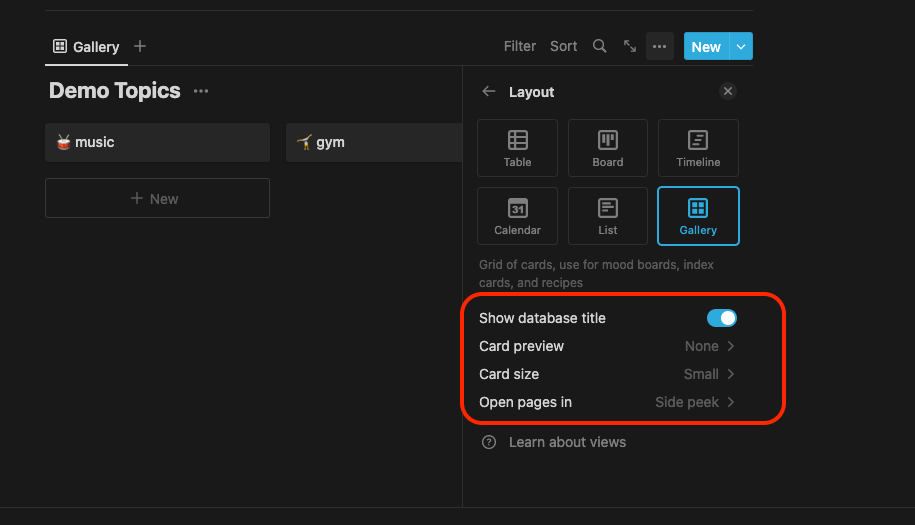915x525 pixels.
Task: Choose the Timeline layout
Action: pyautogui.click(x=698, y=148)
